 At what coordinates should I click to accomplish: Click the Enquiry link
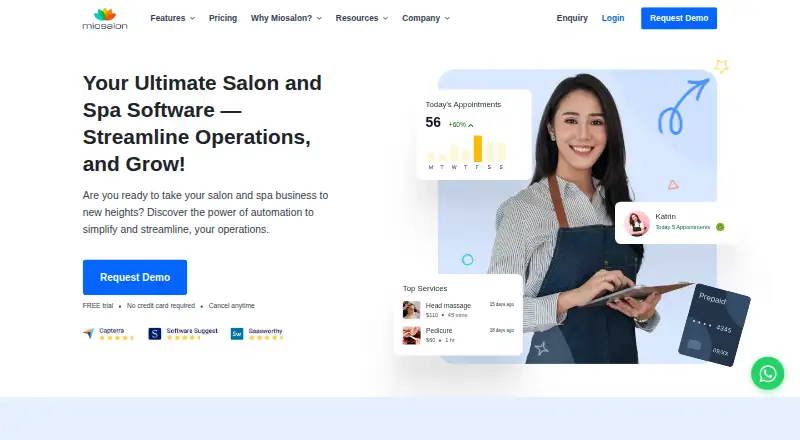(x=572, y=18)
